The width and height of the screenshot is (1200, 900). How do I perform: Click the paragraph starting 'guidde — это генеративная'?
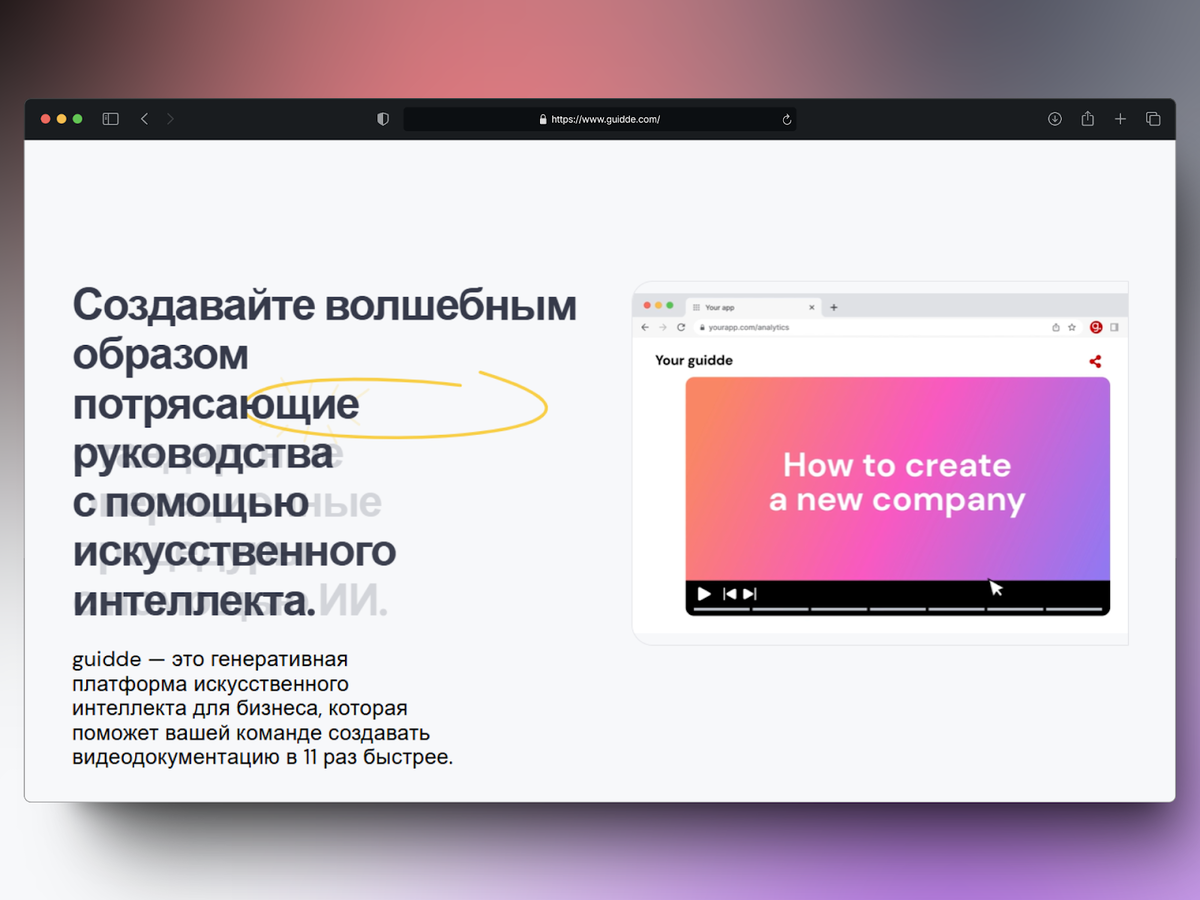263,708
